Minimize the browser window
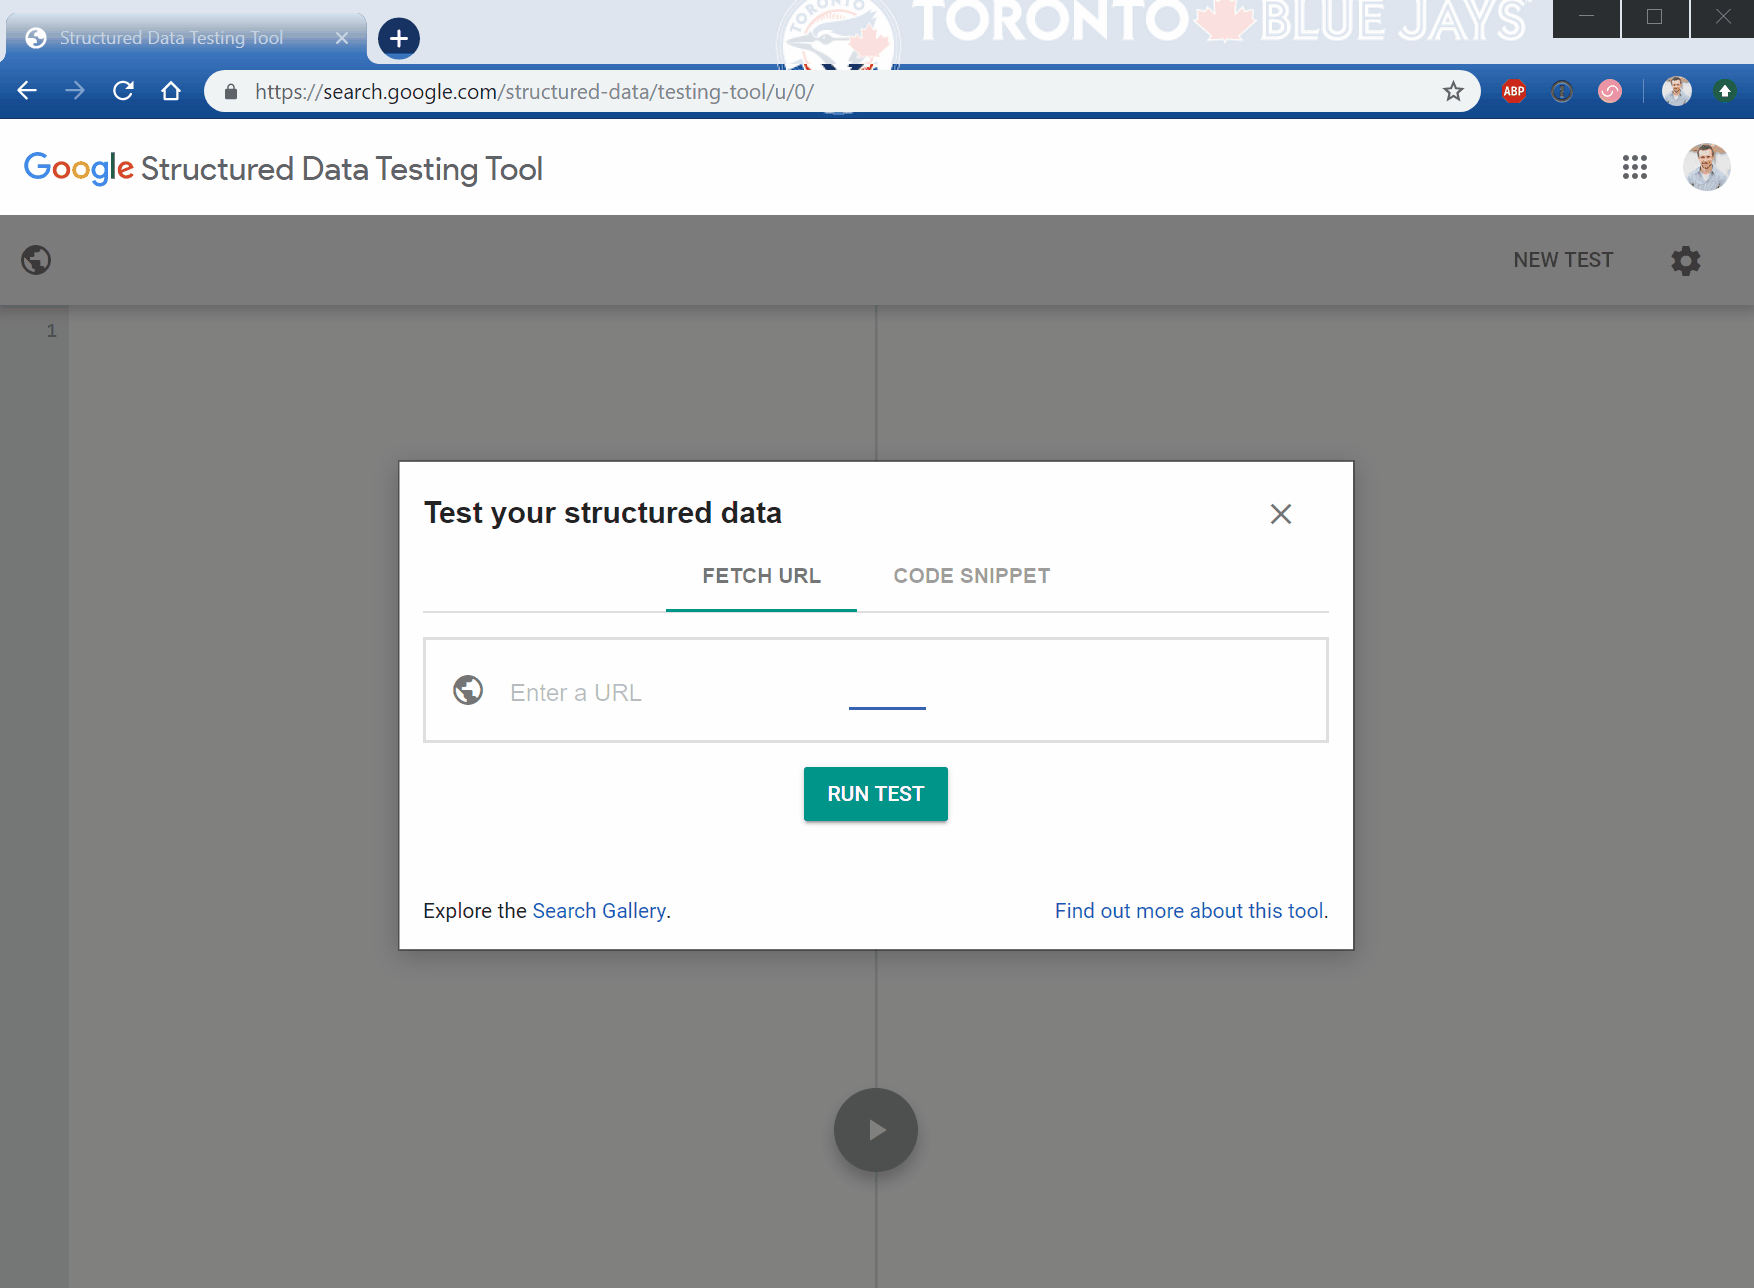The width and height of the screenshot is (1754, 1288). coord(1586,17)
